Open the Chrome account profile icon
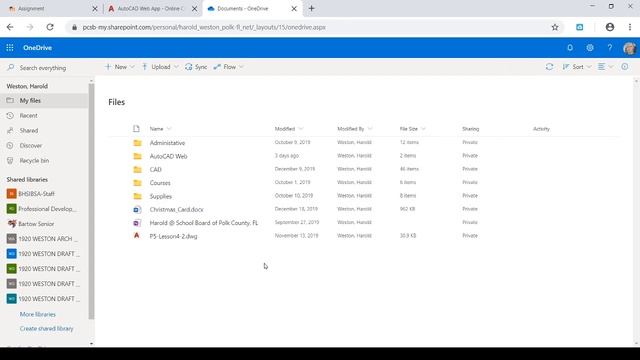The image size is (640, 360). click(x=610, y=27)
